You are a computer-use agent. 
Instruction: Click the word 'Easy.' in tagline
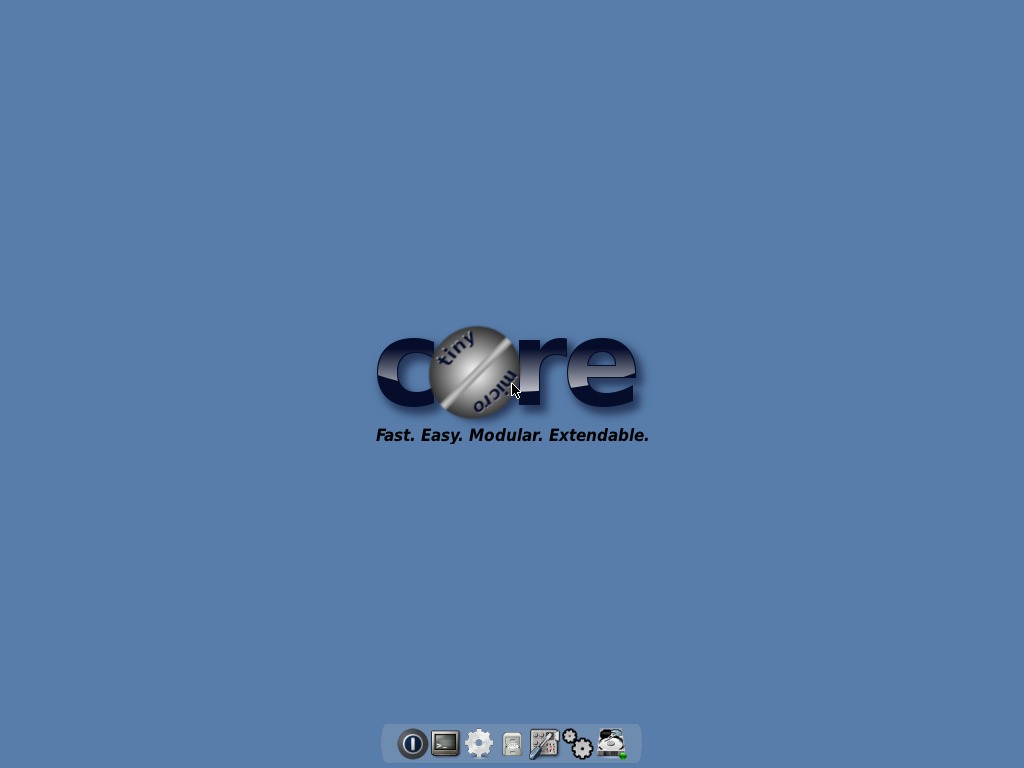[442, 435]
